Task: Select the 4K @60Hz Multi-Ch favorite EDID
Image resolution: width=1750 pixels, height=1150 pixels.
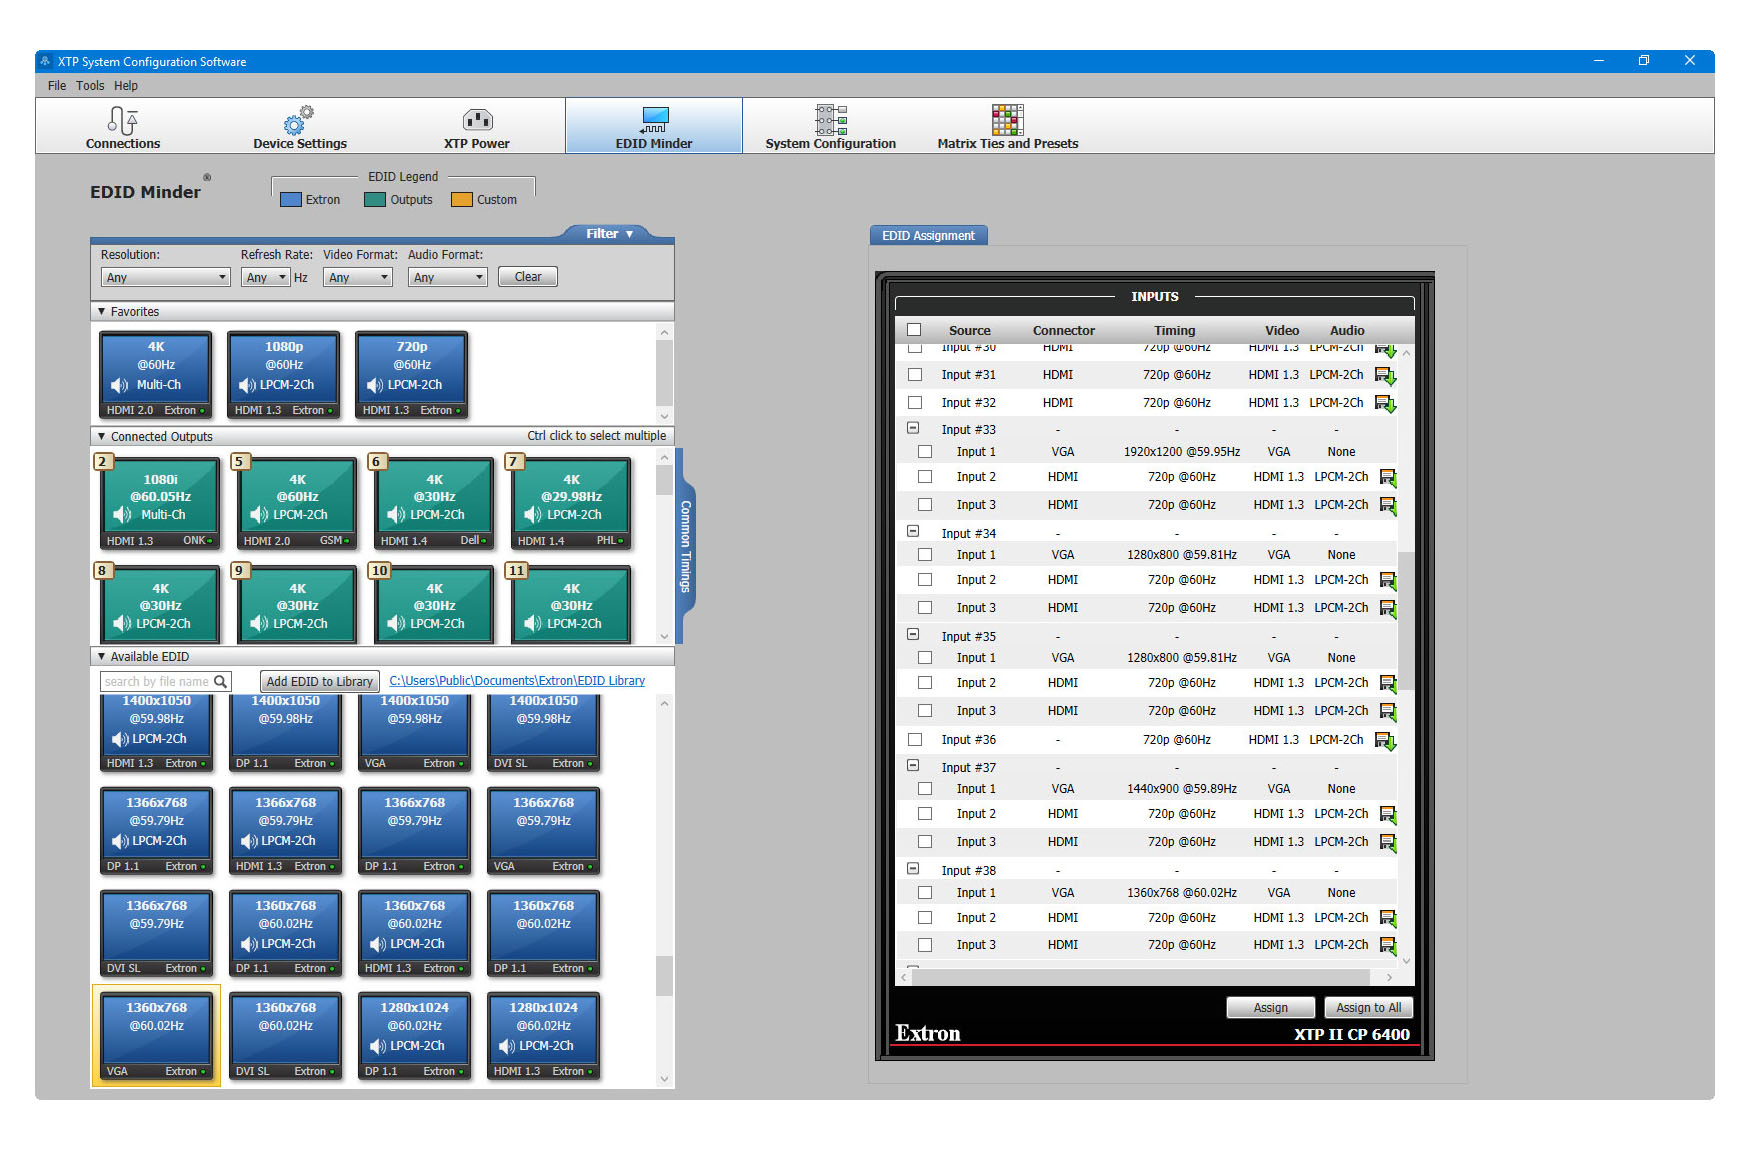Action: click(x=156, y=375)
